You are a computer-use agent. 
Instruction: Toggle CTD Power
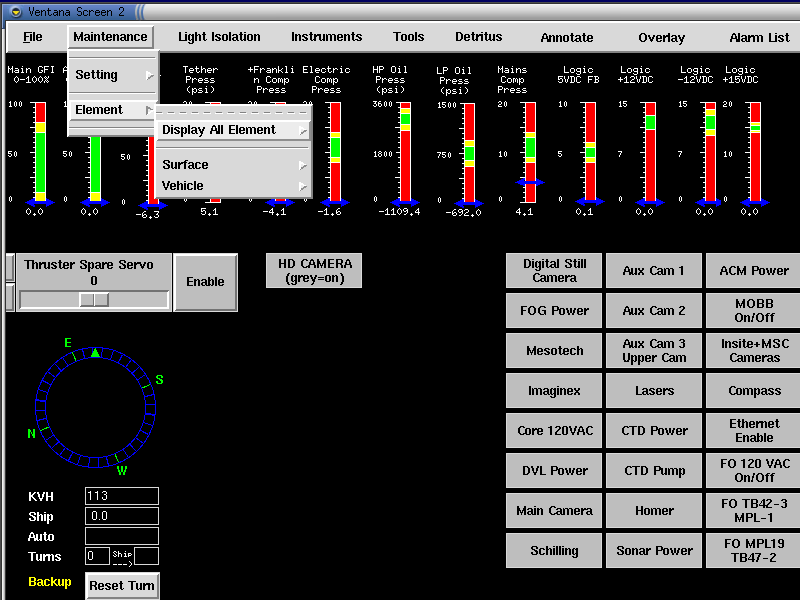click(654, 431)
